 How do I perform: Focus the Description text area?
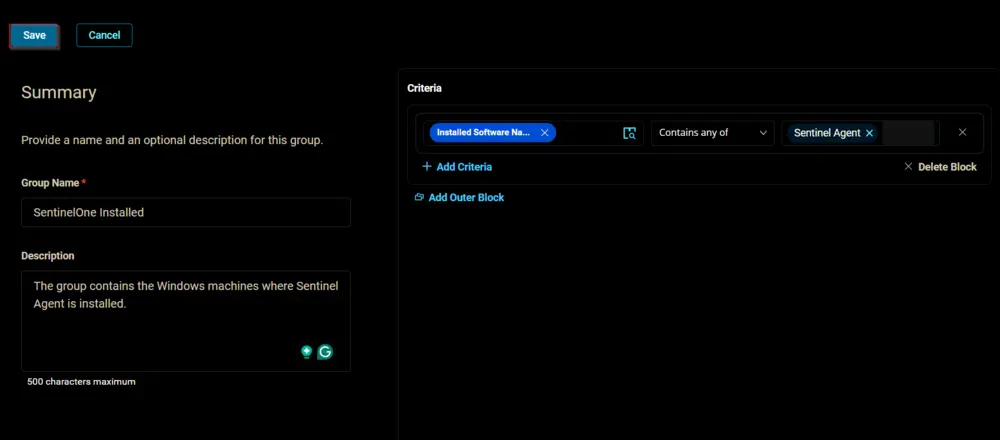(x=186, y=321)
